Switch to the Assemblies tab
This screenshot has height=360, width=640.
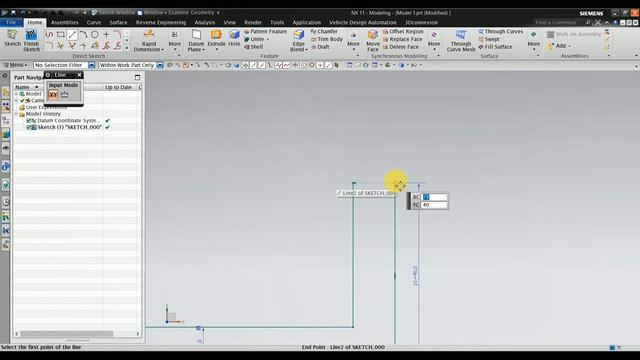[x=64, y=22]
